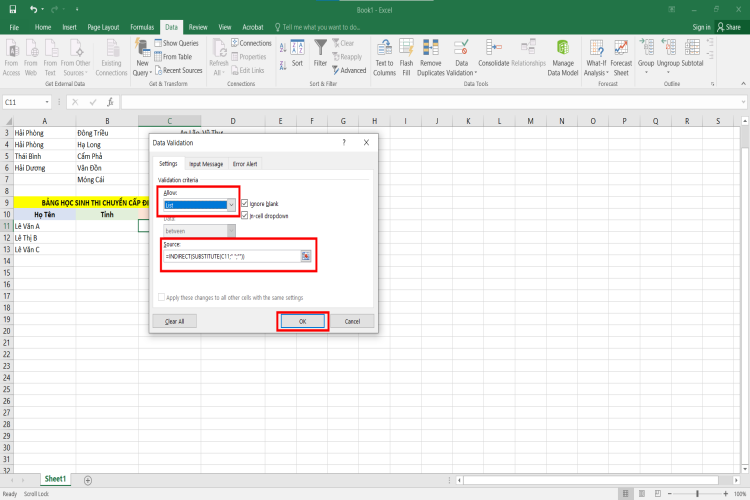Open Manage Data Model

tap(563, 57)
